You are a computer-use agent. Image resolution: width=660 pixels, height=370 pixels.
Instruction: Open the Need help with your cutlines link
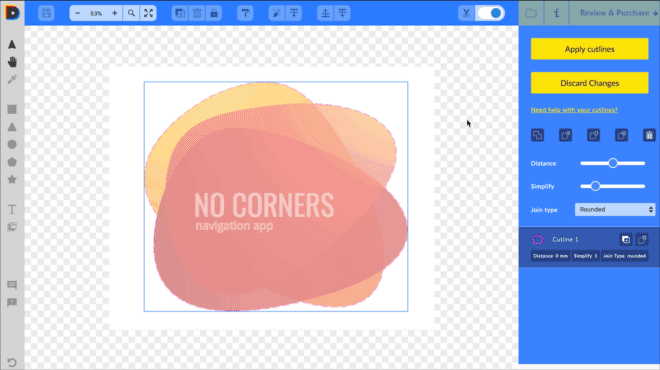(574, 110)
